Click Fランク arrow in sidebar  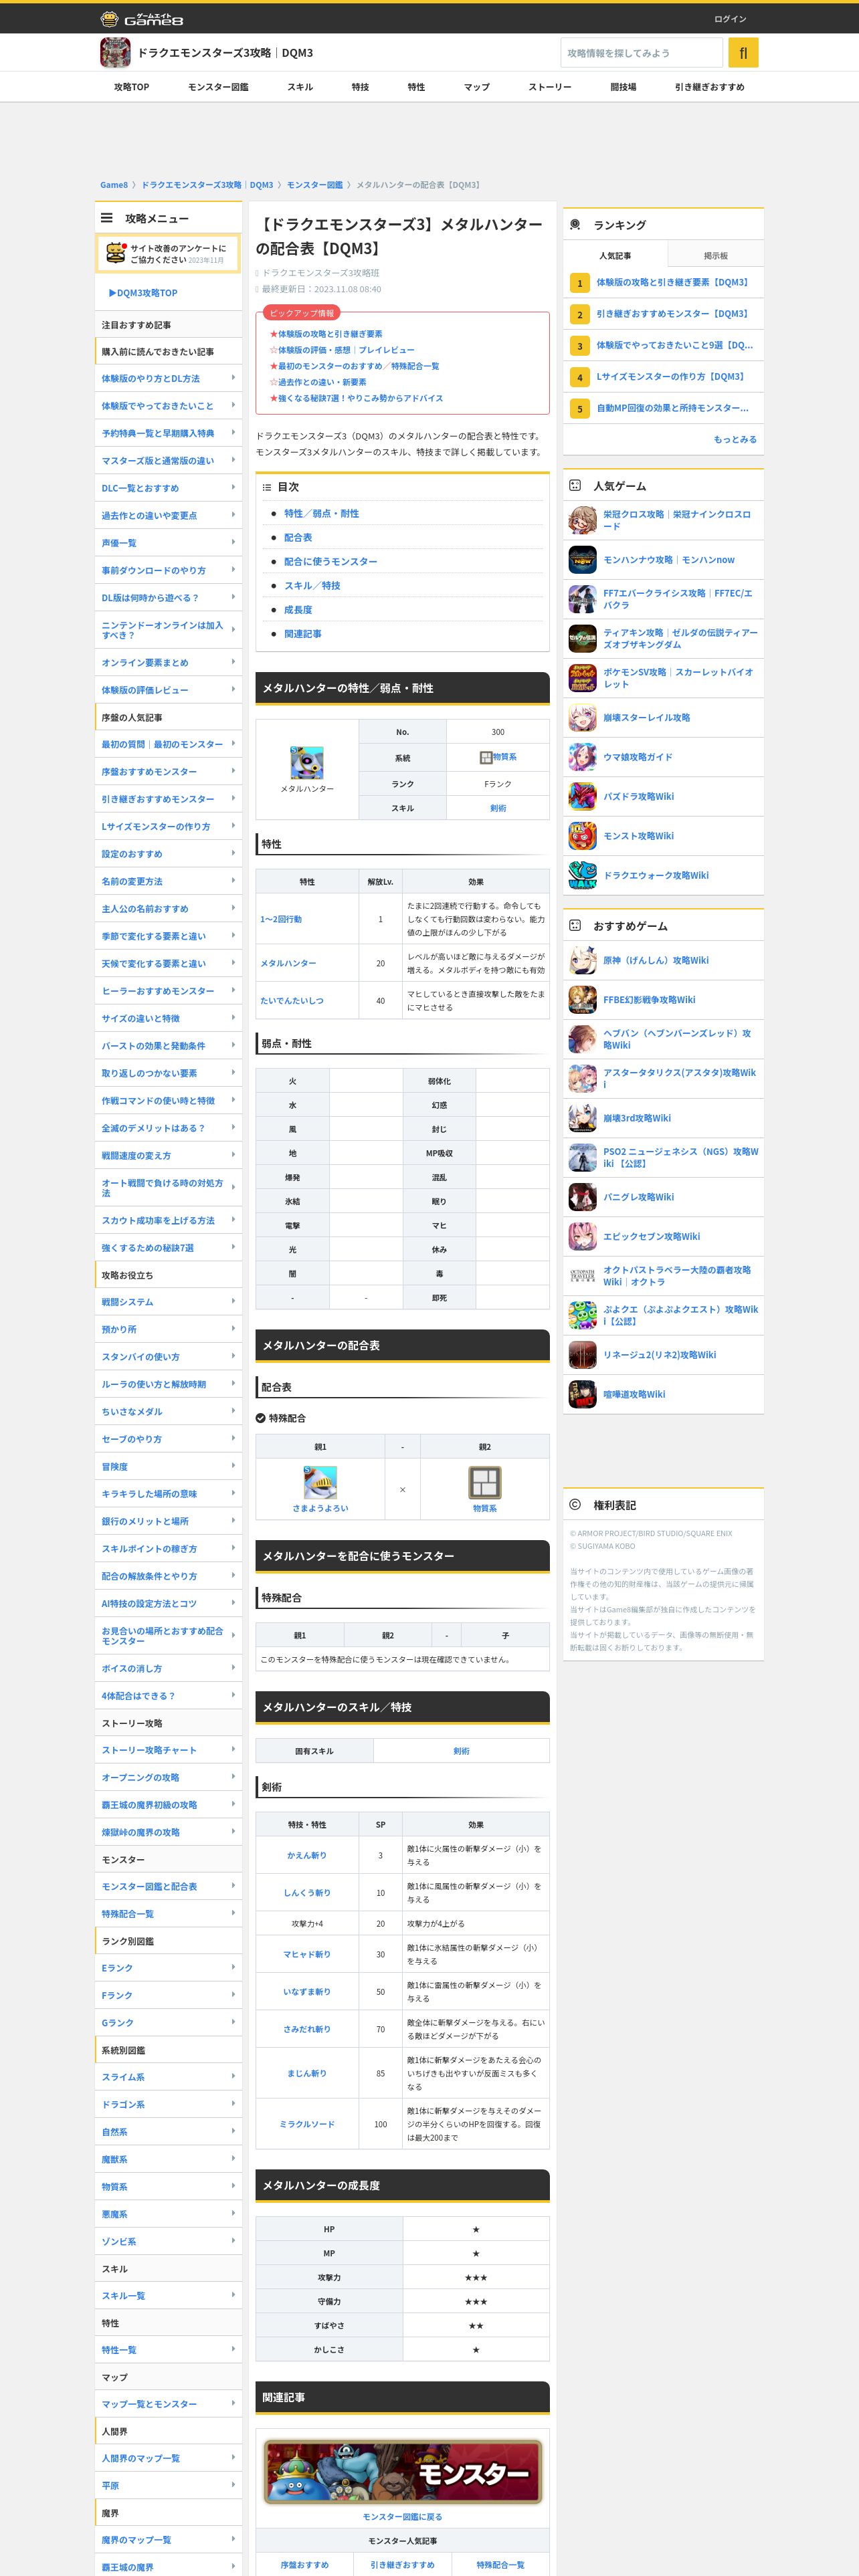click(x=233, y=1995)
